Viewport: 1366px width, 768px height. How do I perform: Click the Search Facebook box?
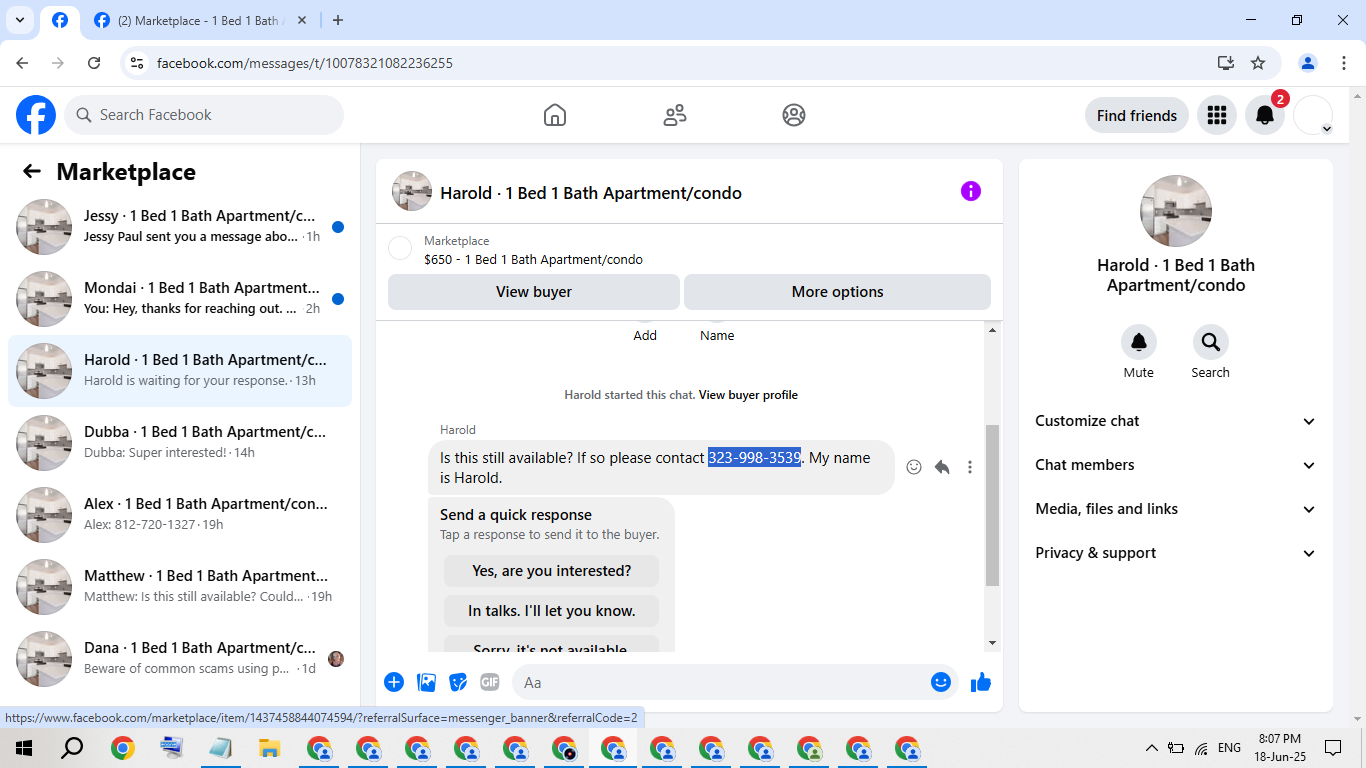click(x=204, y=115)
